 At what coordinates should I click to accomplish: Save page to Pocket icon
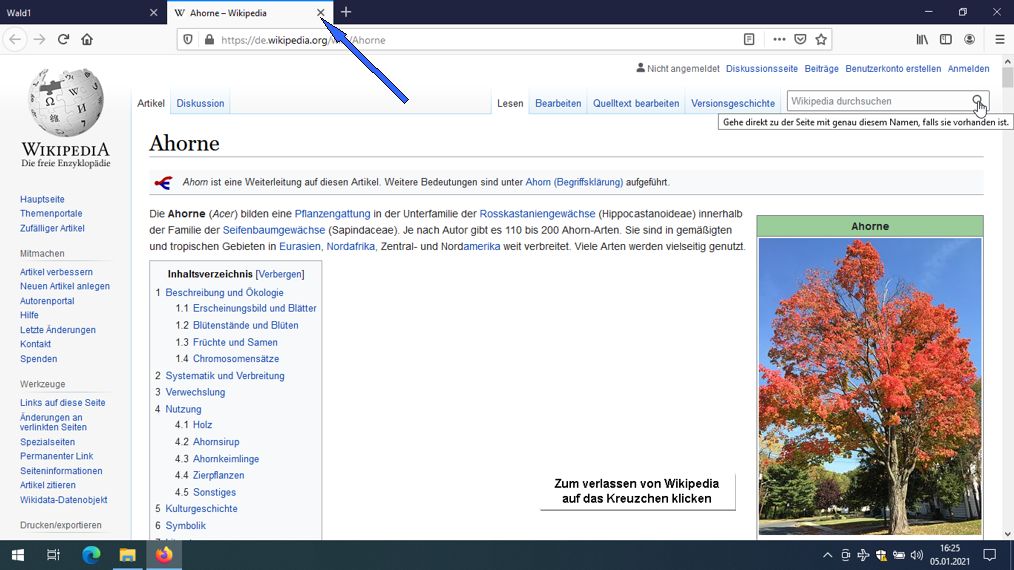tap(800, 39)
